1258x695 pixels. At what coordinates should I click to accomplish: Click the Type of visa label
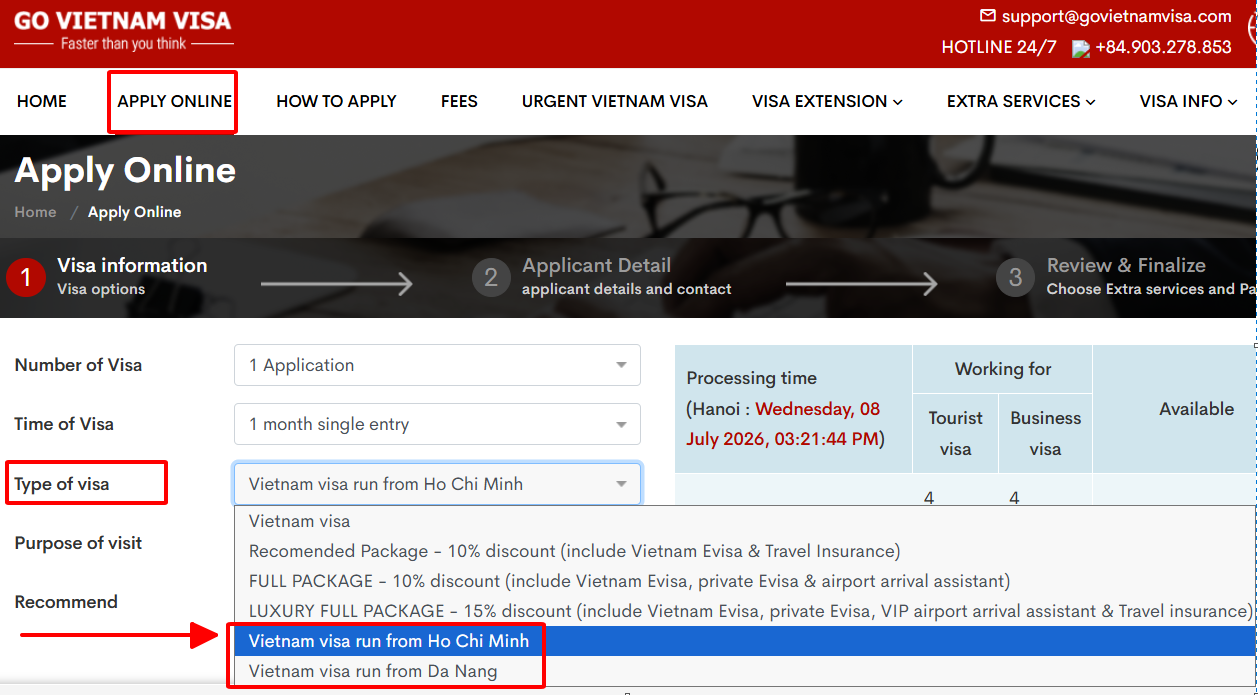[62, 484]
